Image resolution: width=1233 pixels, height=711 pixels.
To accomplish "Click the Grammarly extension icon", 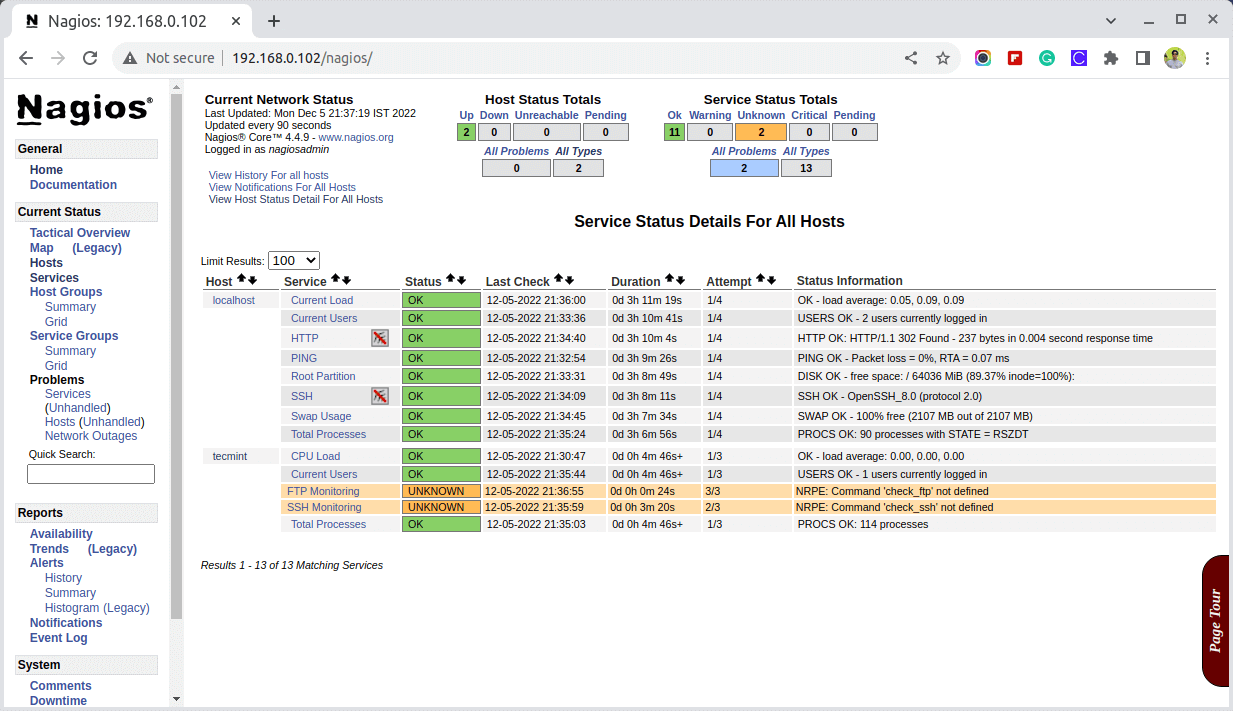I will click(x=1046, y=58).
